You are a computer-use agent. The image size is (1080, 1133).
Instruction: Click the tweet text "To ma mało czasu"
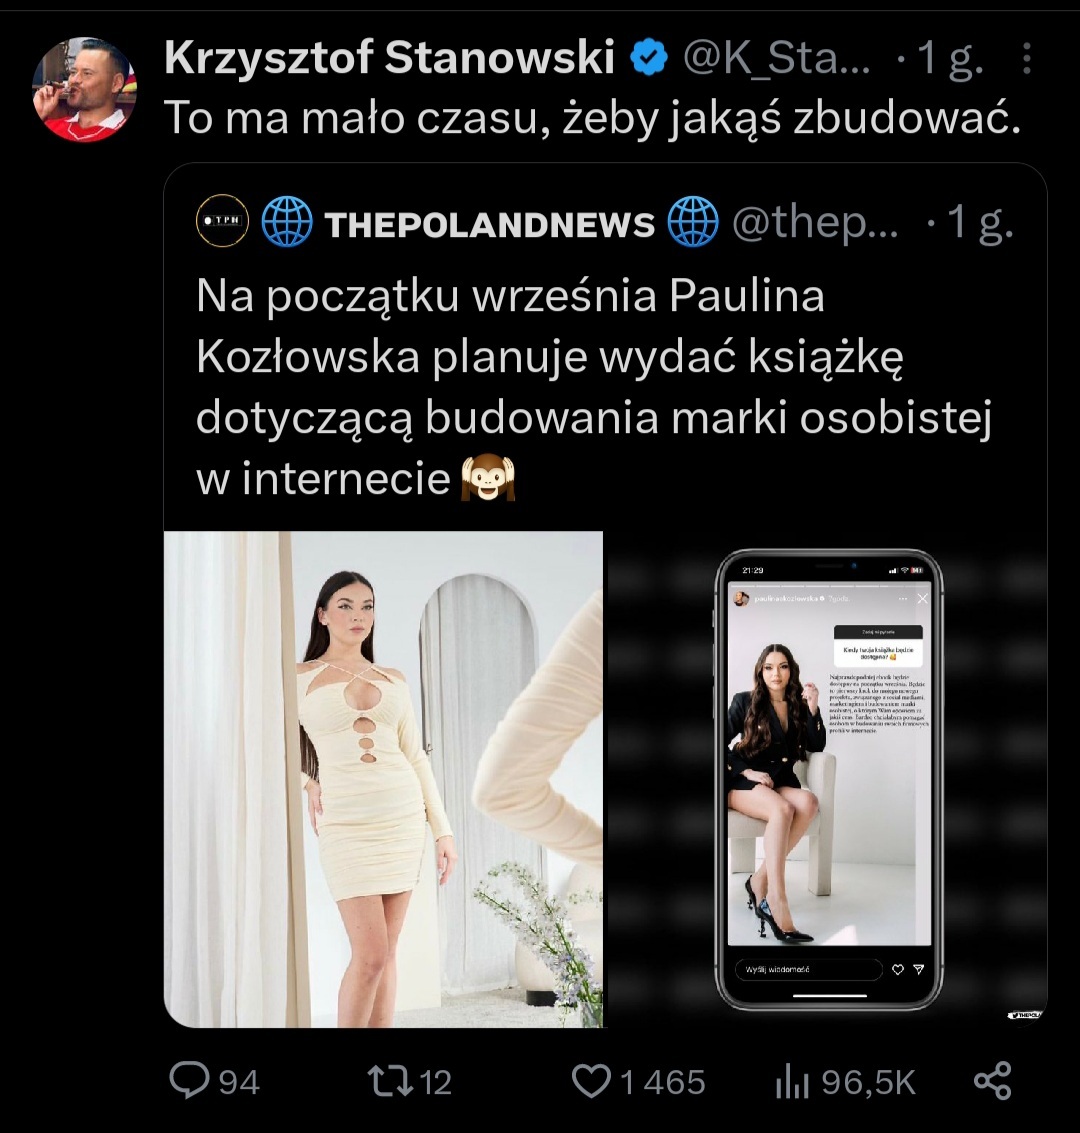(592, 118)
